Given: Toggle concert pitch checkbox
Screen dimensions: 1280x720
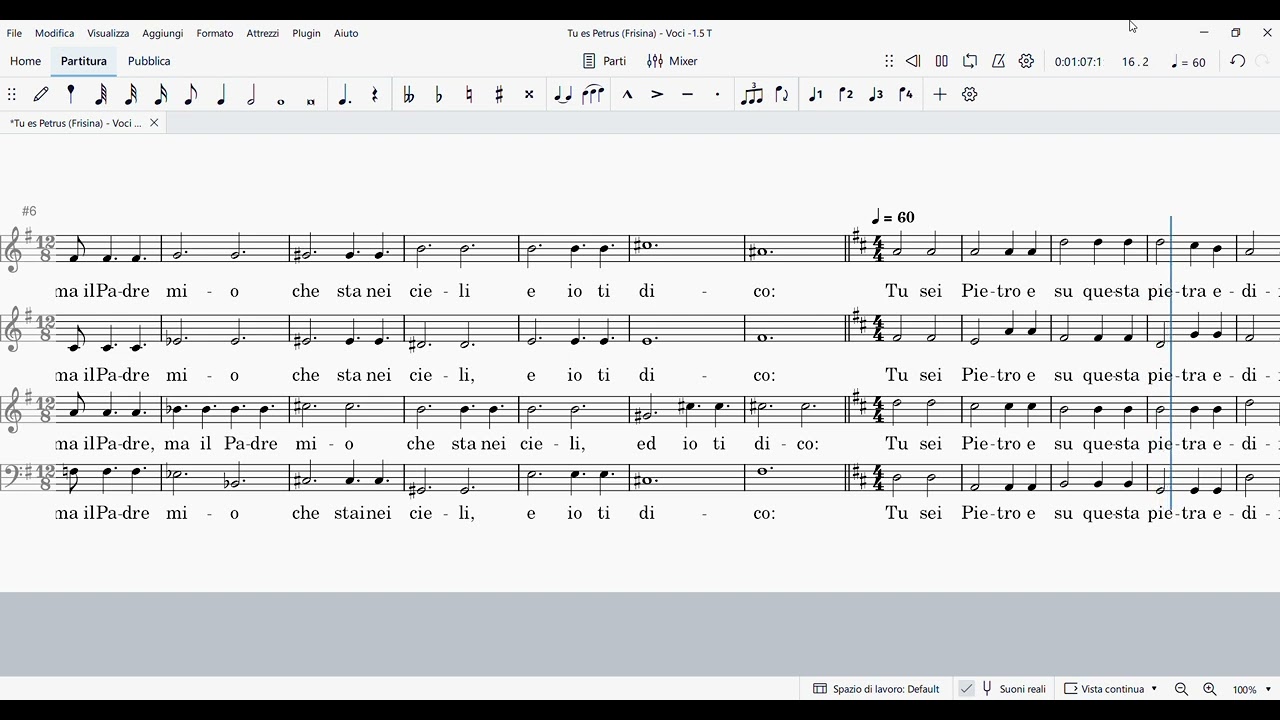Looking at the screenshot, I should [x=966, y=689].
